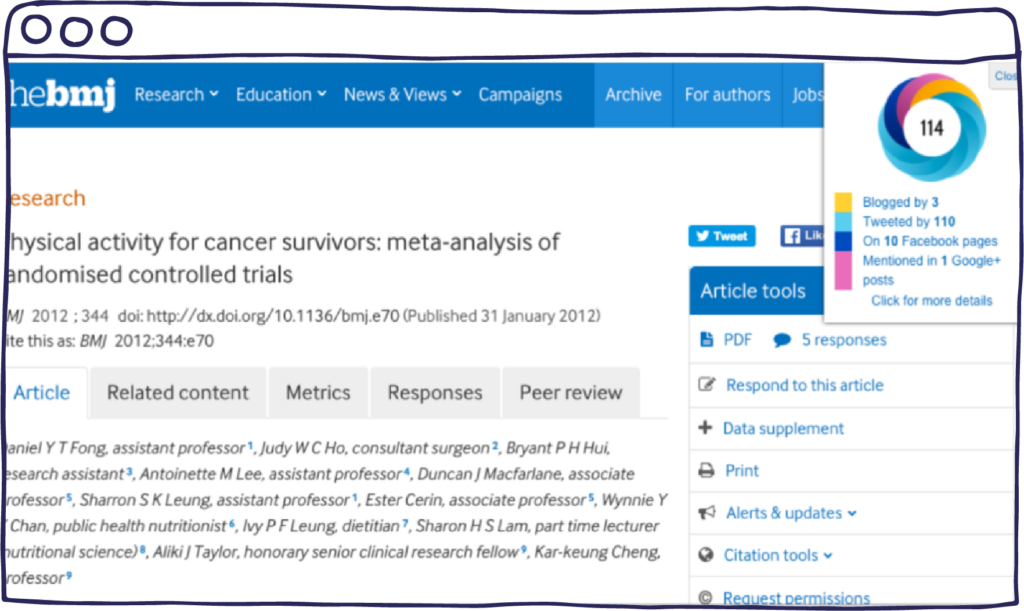Select the Related content tab
This screenshot has width=1024, height=611.
point(178,393)
